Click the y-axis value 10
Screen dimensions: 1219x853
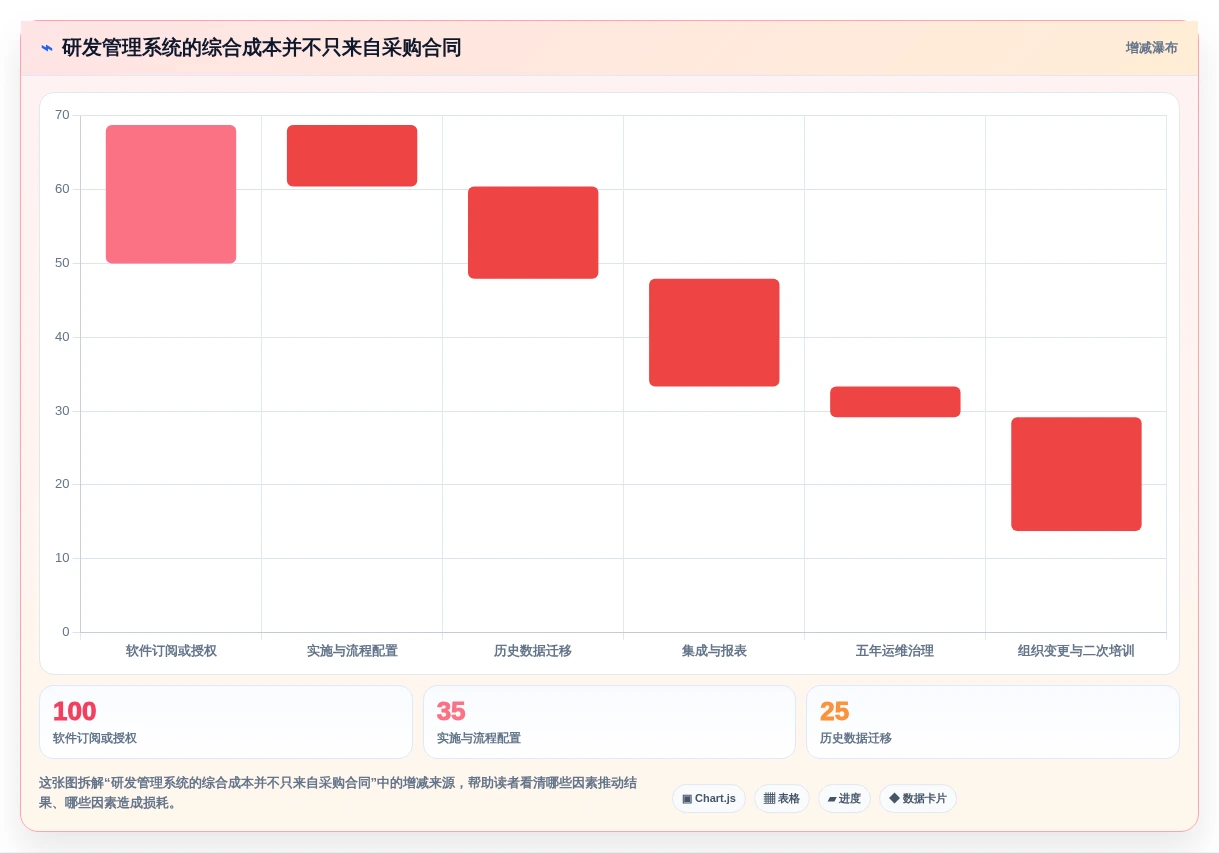(x=62, y=558)
